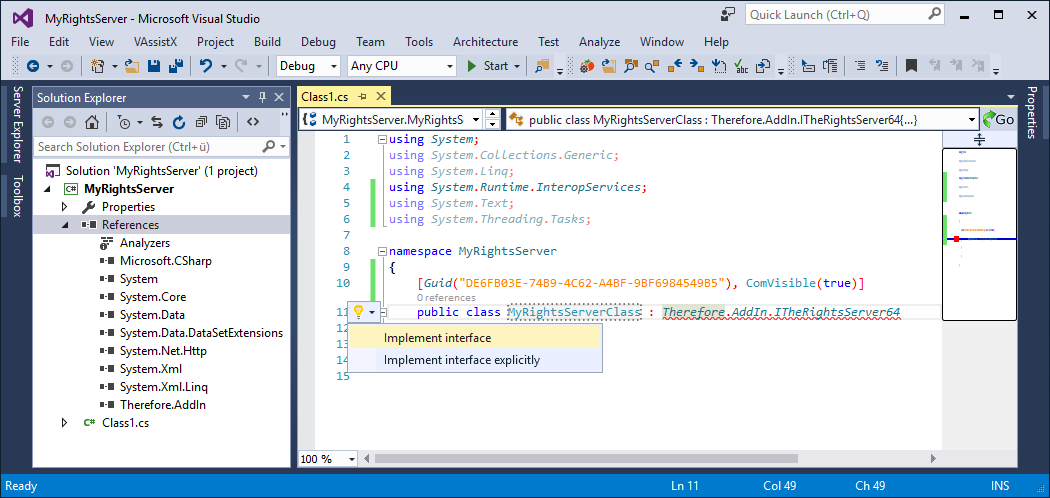This screenshot has height=498, width=1050.
Task: Open the Pending Changes Filter clock icon
Action: 124,122
